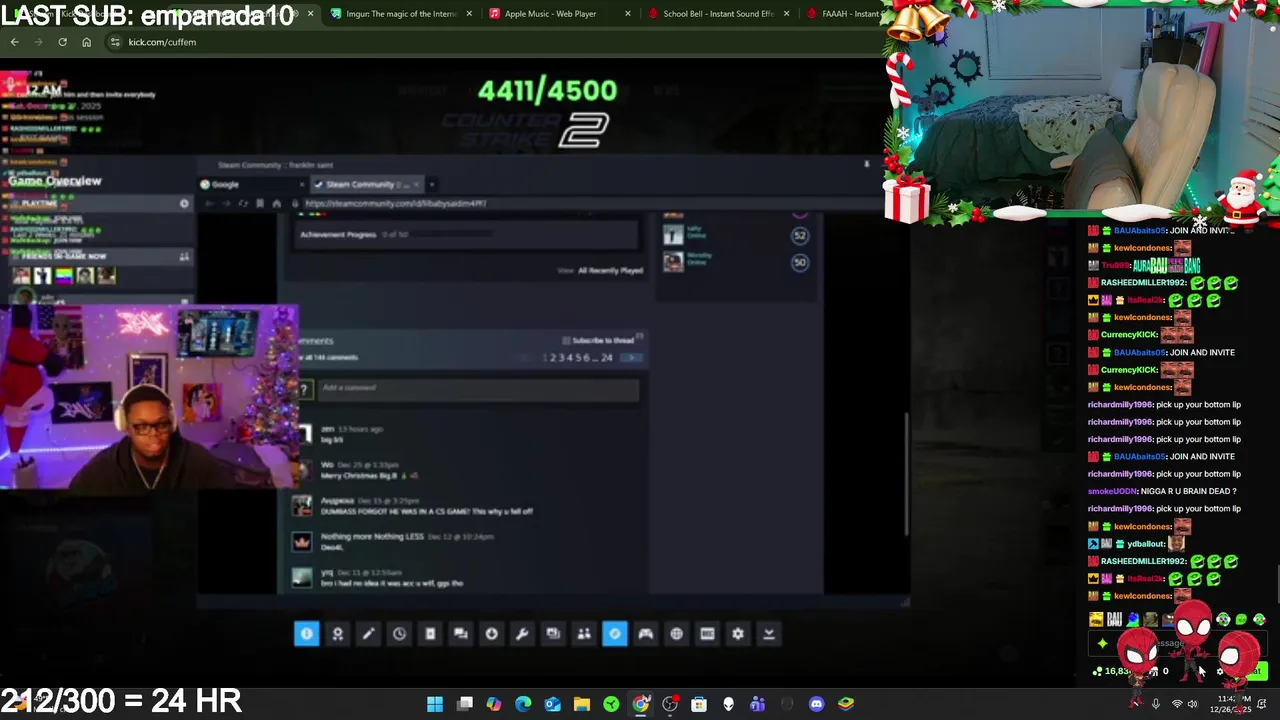The height and width of the screenshot is (720, 1280).
Task: Grab Steam overlay browser vertical scrollbar
Action: pos(906,475)
